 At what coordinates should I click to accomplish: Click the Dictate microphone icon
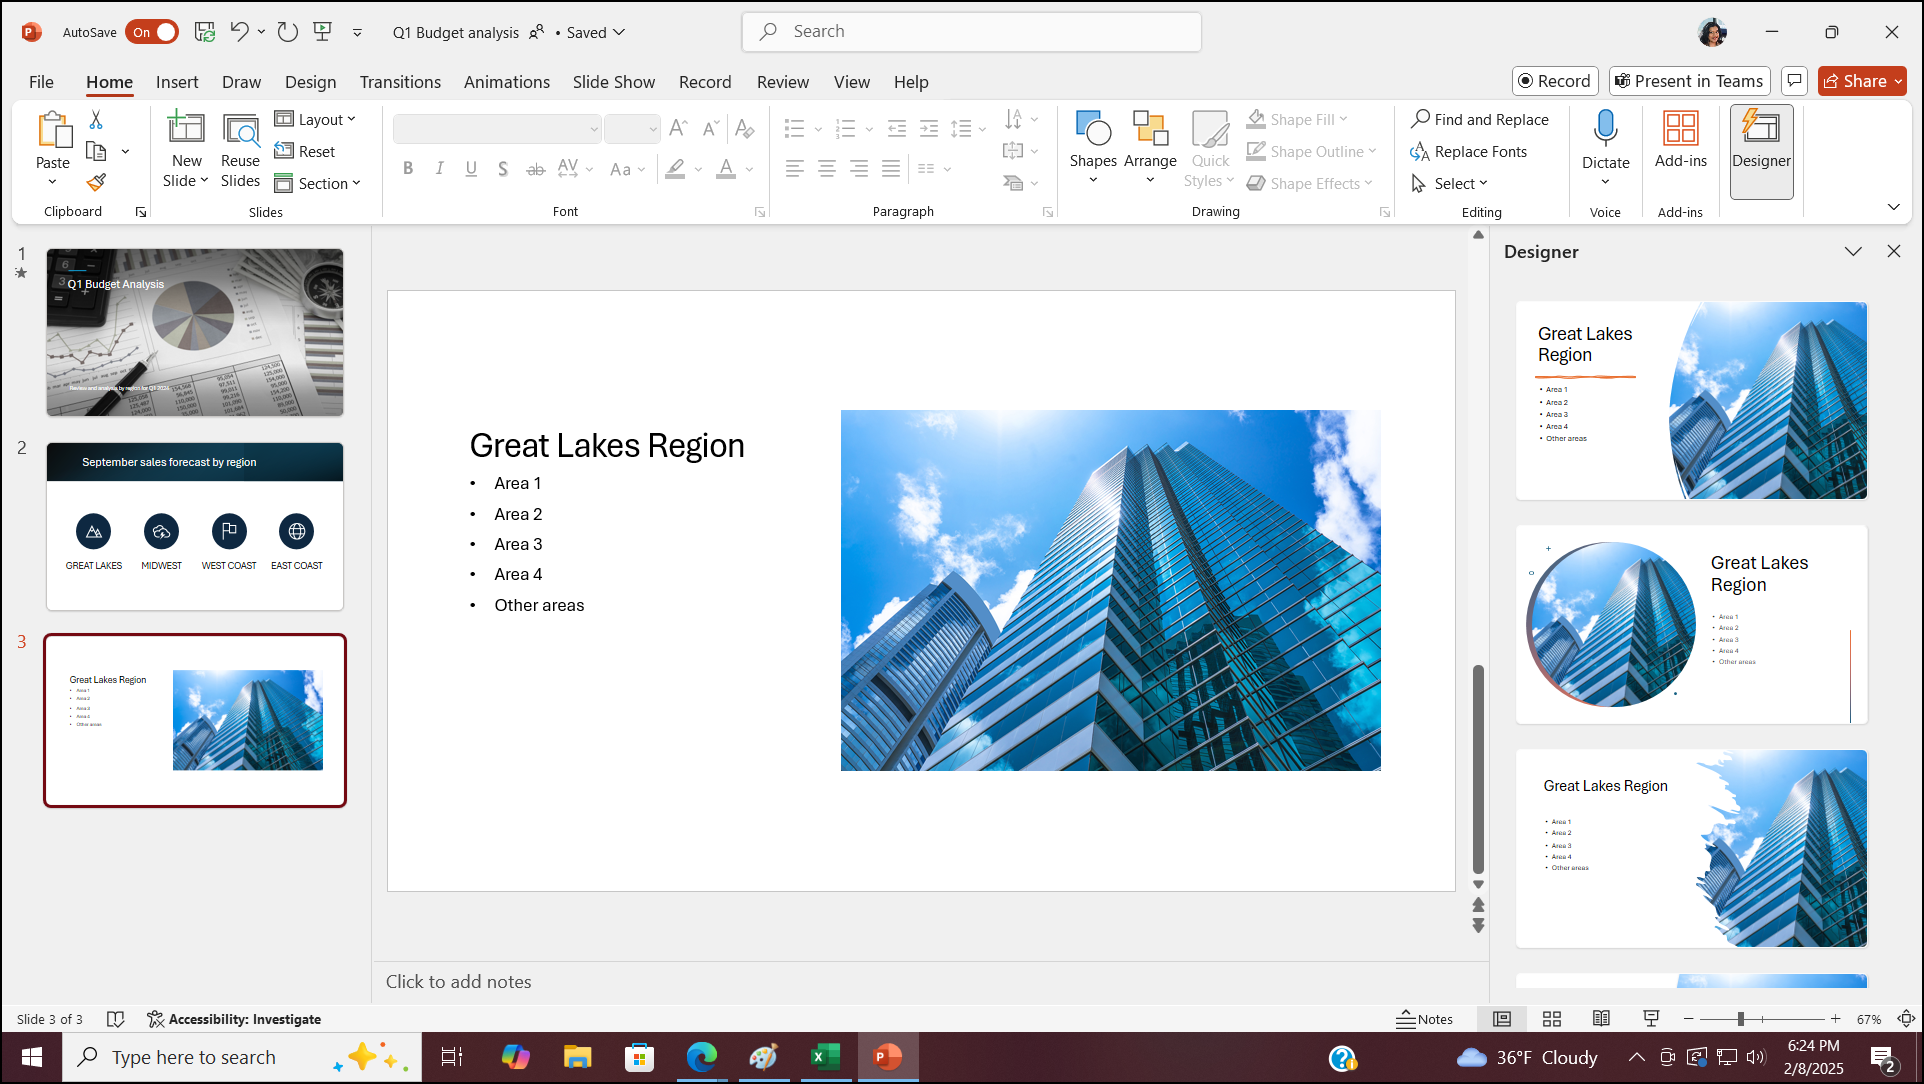coord(1605,130)
